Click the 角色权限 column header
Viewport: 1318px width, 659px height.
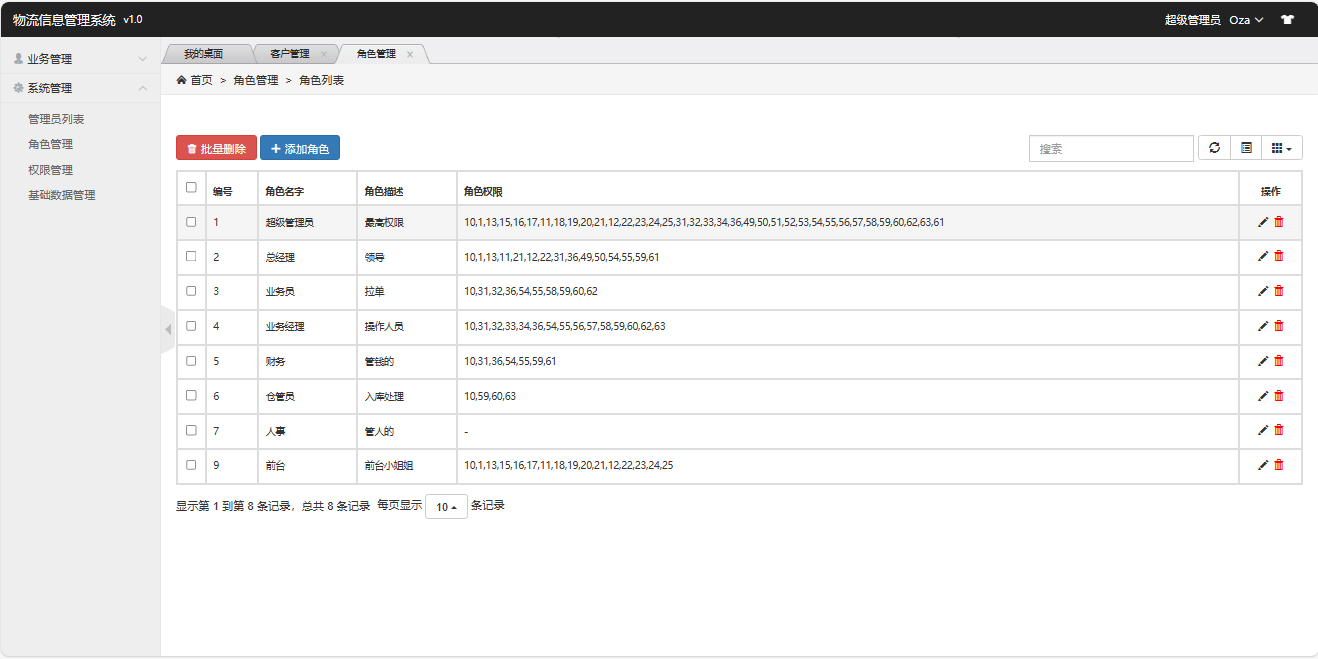pyautogui.click(x=847, y=188)
